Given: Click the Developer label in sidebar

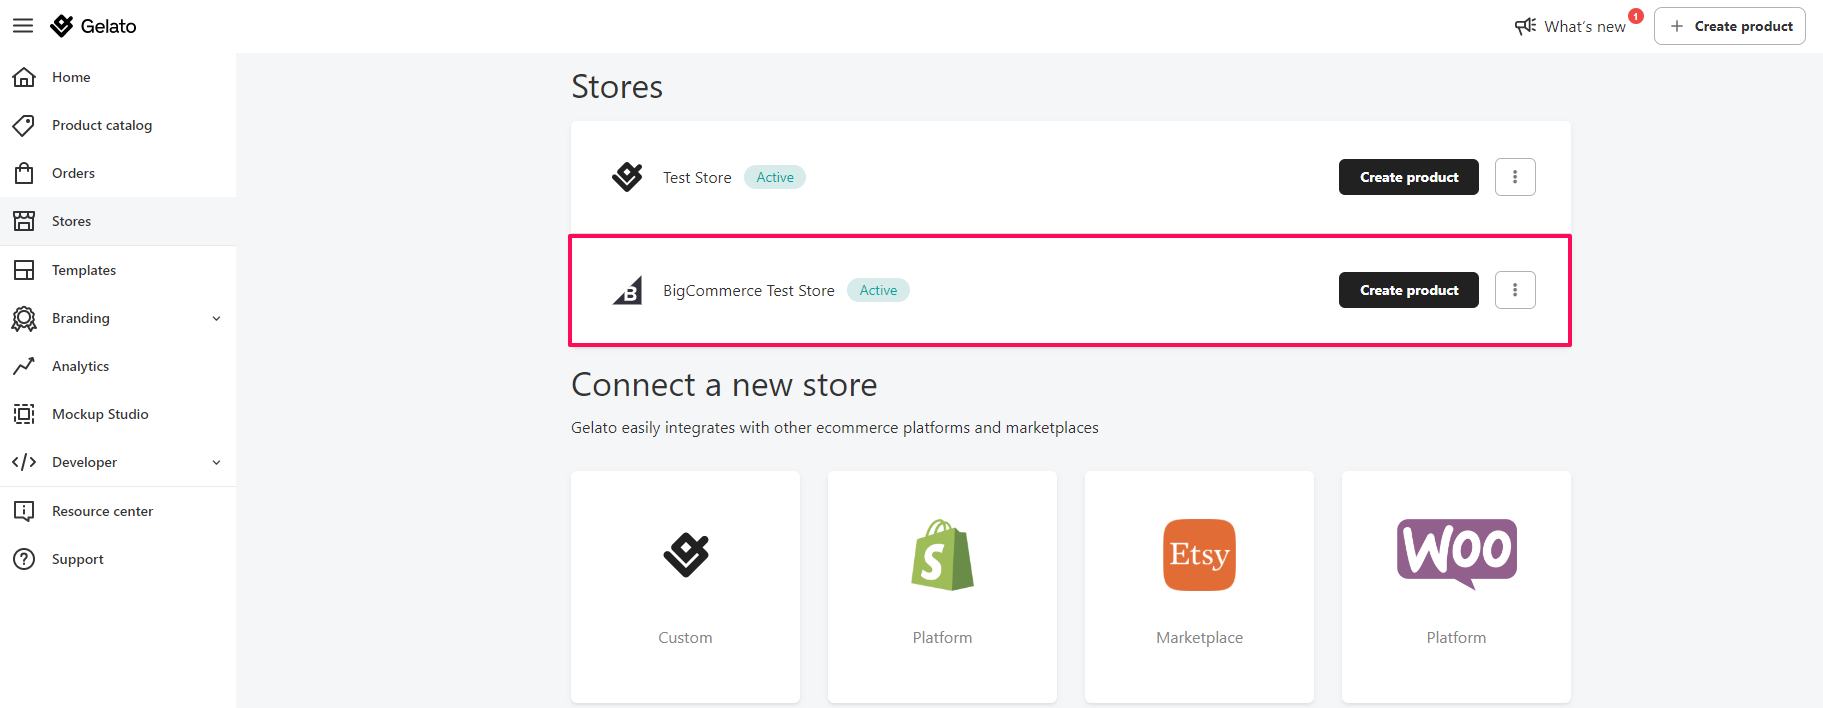Looking at the screenshot, I should 84,462.
